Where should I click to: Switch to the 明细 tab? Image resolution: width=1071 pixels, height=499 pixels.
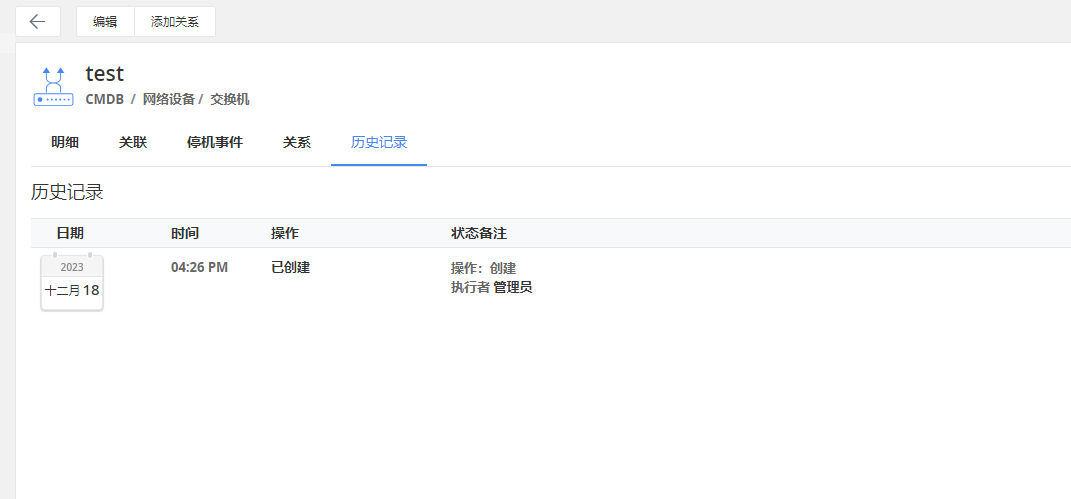click(65, 142)
